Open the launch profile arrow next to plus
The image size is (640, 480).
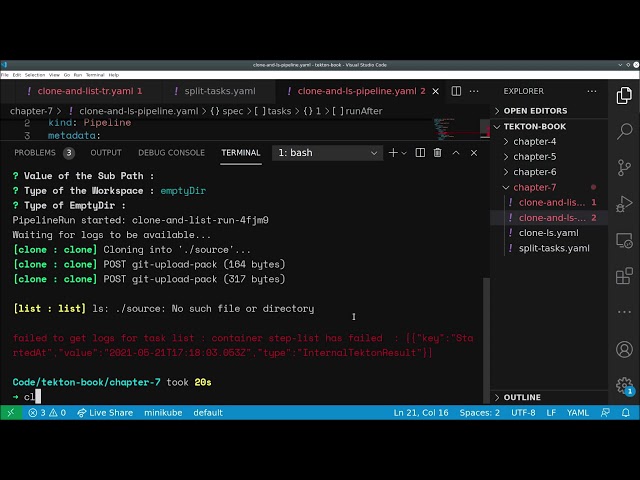click(404, 153)
